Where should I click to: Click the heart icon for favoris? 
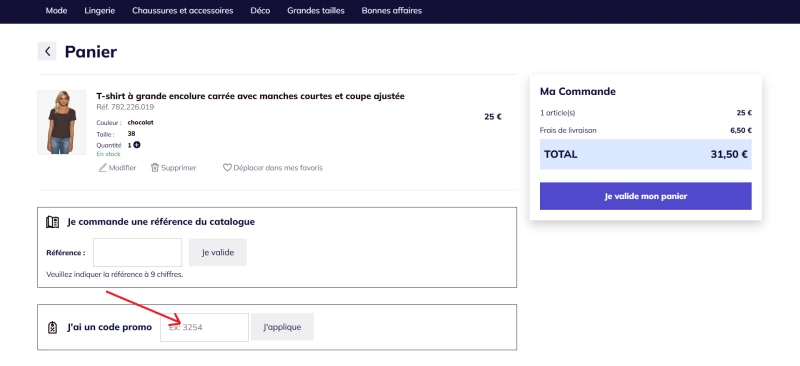227,167
